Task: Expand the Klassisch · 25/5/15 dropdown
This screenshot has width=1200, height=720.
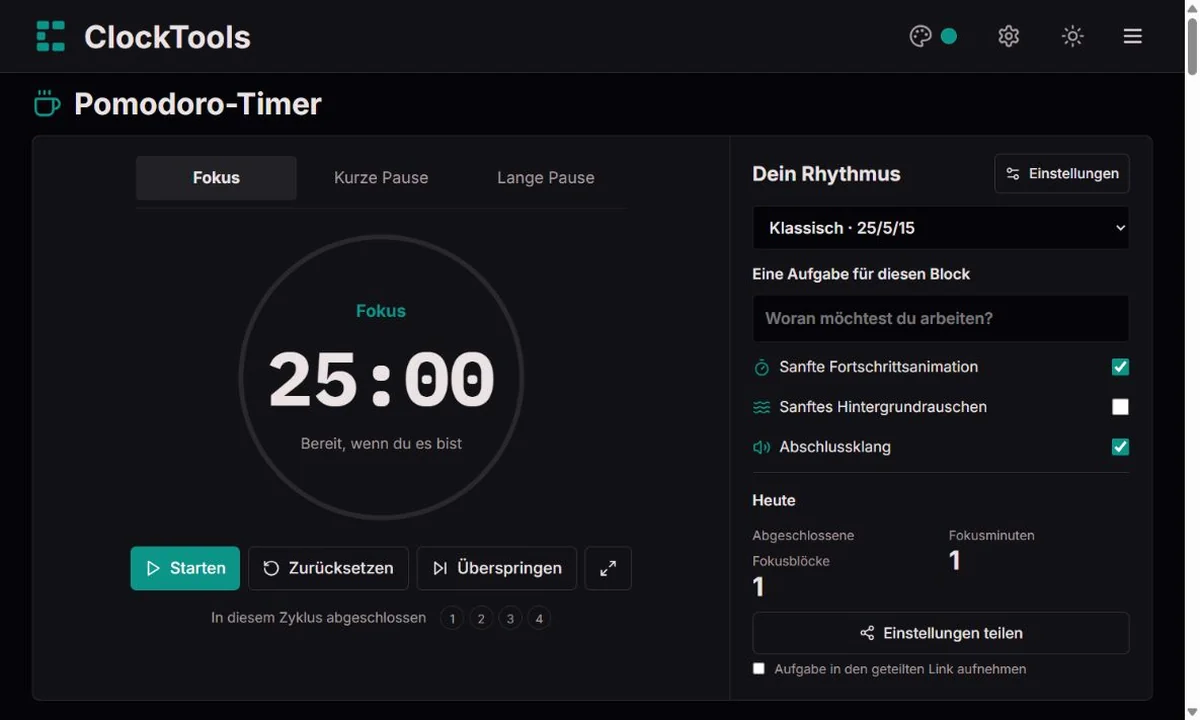Action: pos(941,228)
